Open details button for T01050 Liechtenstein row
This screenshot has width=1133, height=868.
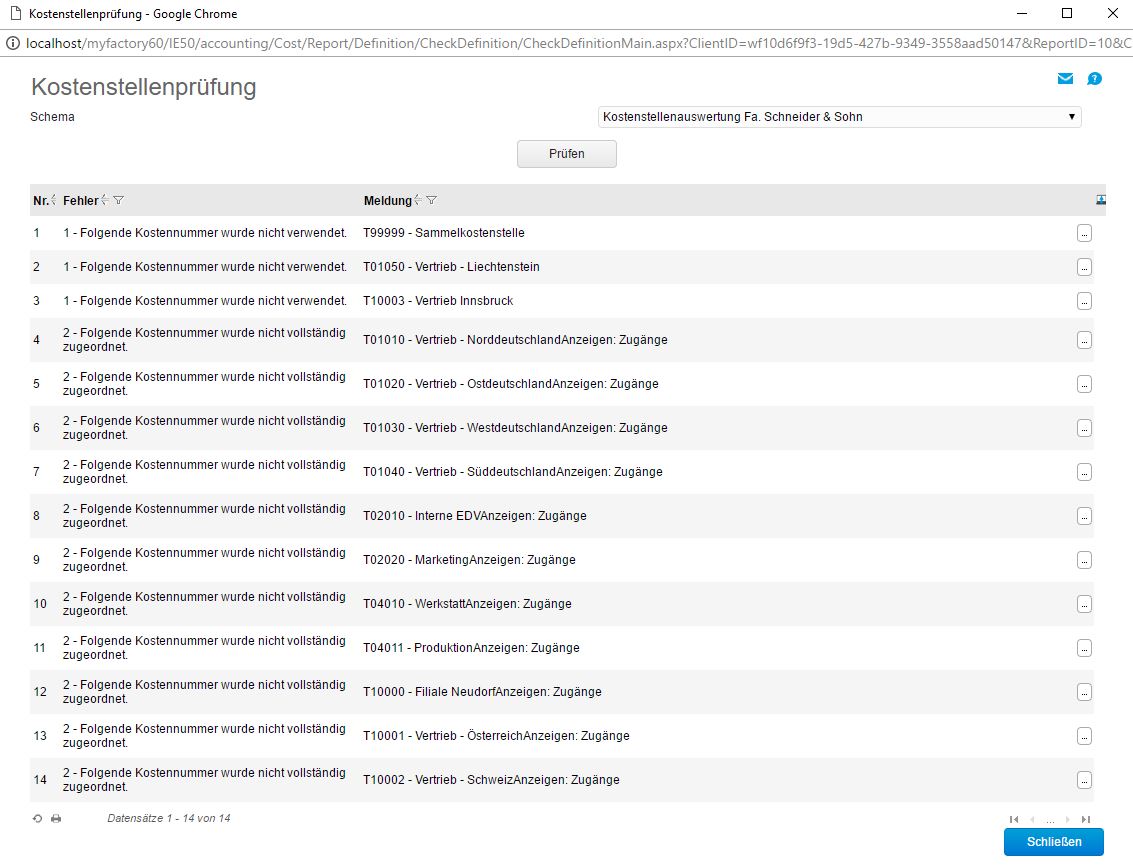[1084, 267]
